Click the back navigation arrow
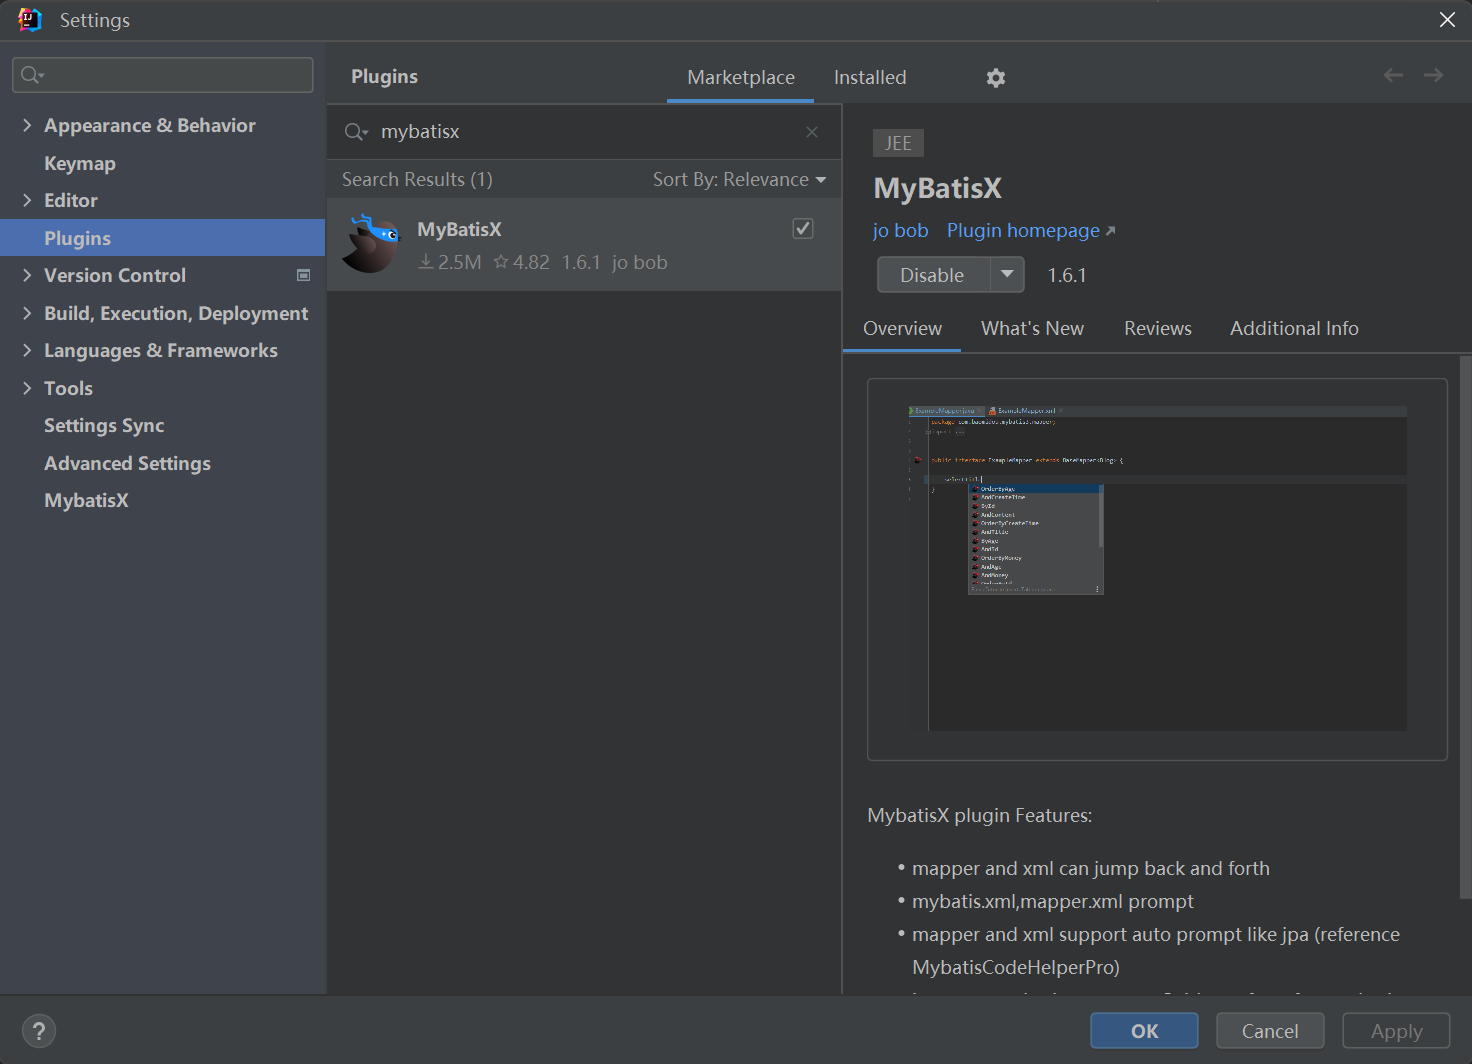The image size is (1472, 1064). [1393, 75]
